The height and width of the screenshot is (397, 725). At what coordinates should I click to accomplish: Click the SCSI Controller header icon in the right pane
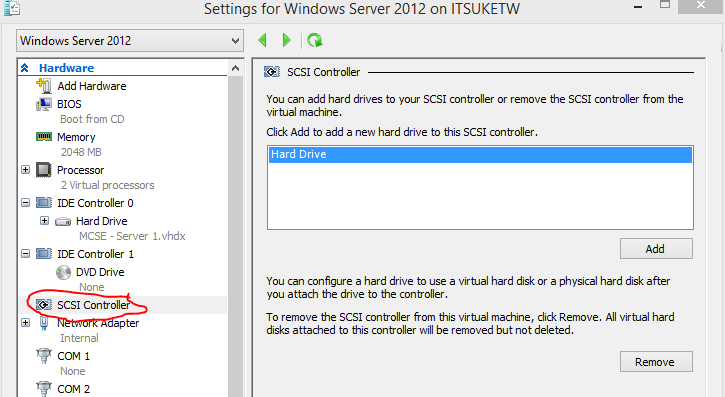tap(271, 72)
